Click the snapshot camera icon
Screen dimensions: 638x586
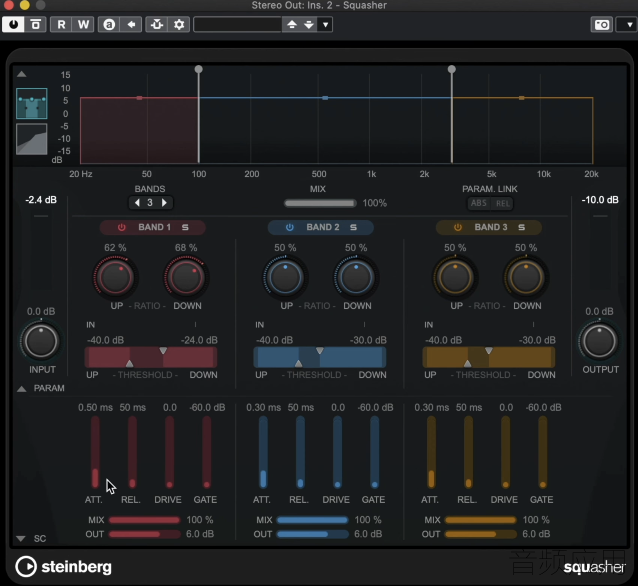(602, 25)
